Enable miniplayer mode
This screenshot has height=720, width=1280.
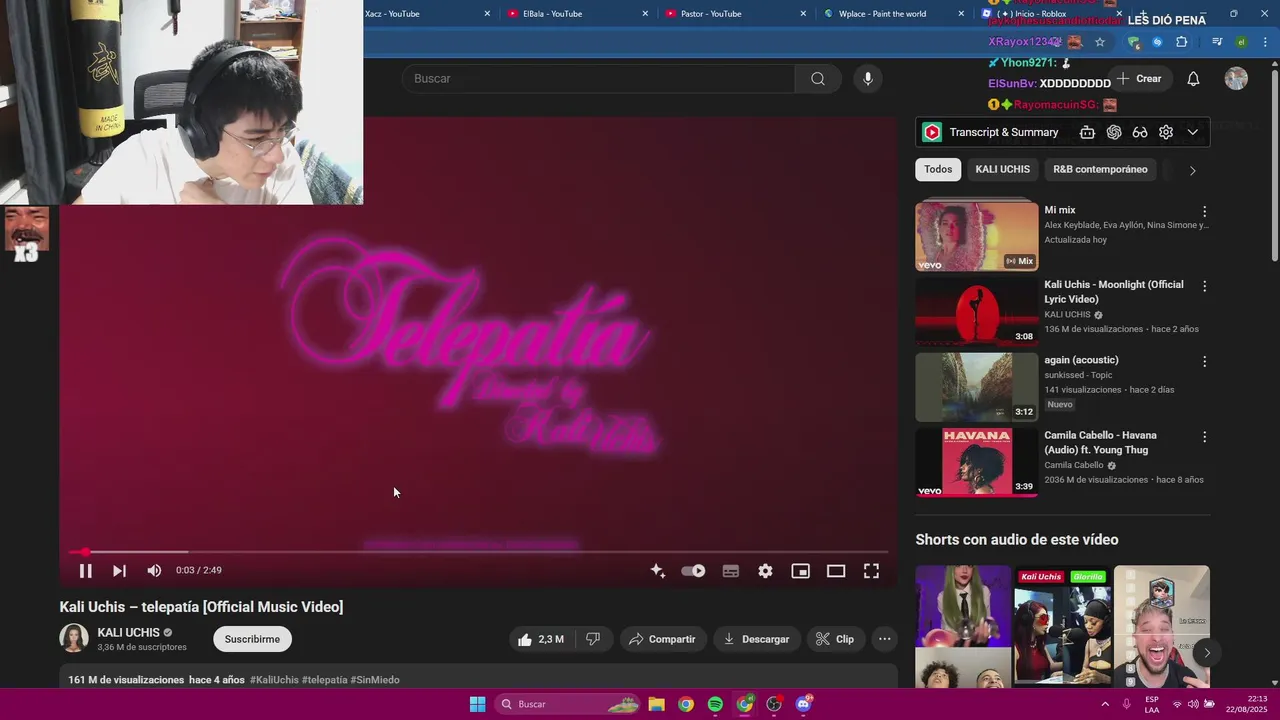(x=800, y=571)
